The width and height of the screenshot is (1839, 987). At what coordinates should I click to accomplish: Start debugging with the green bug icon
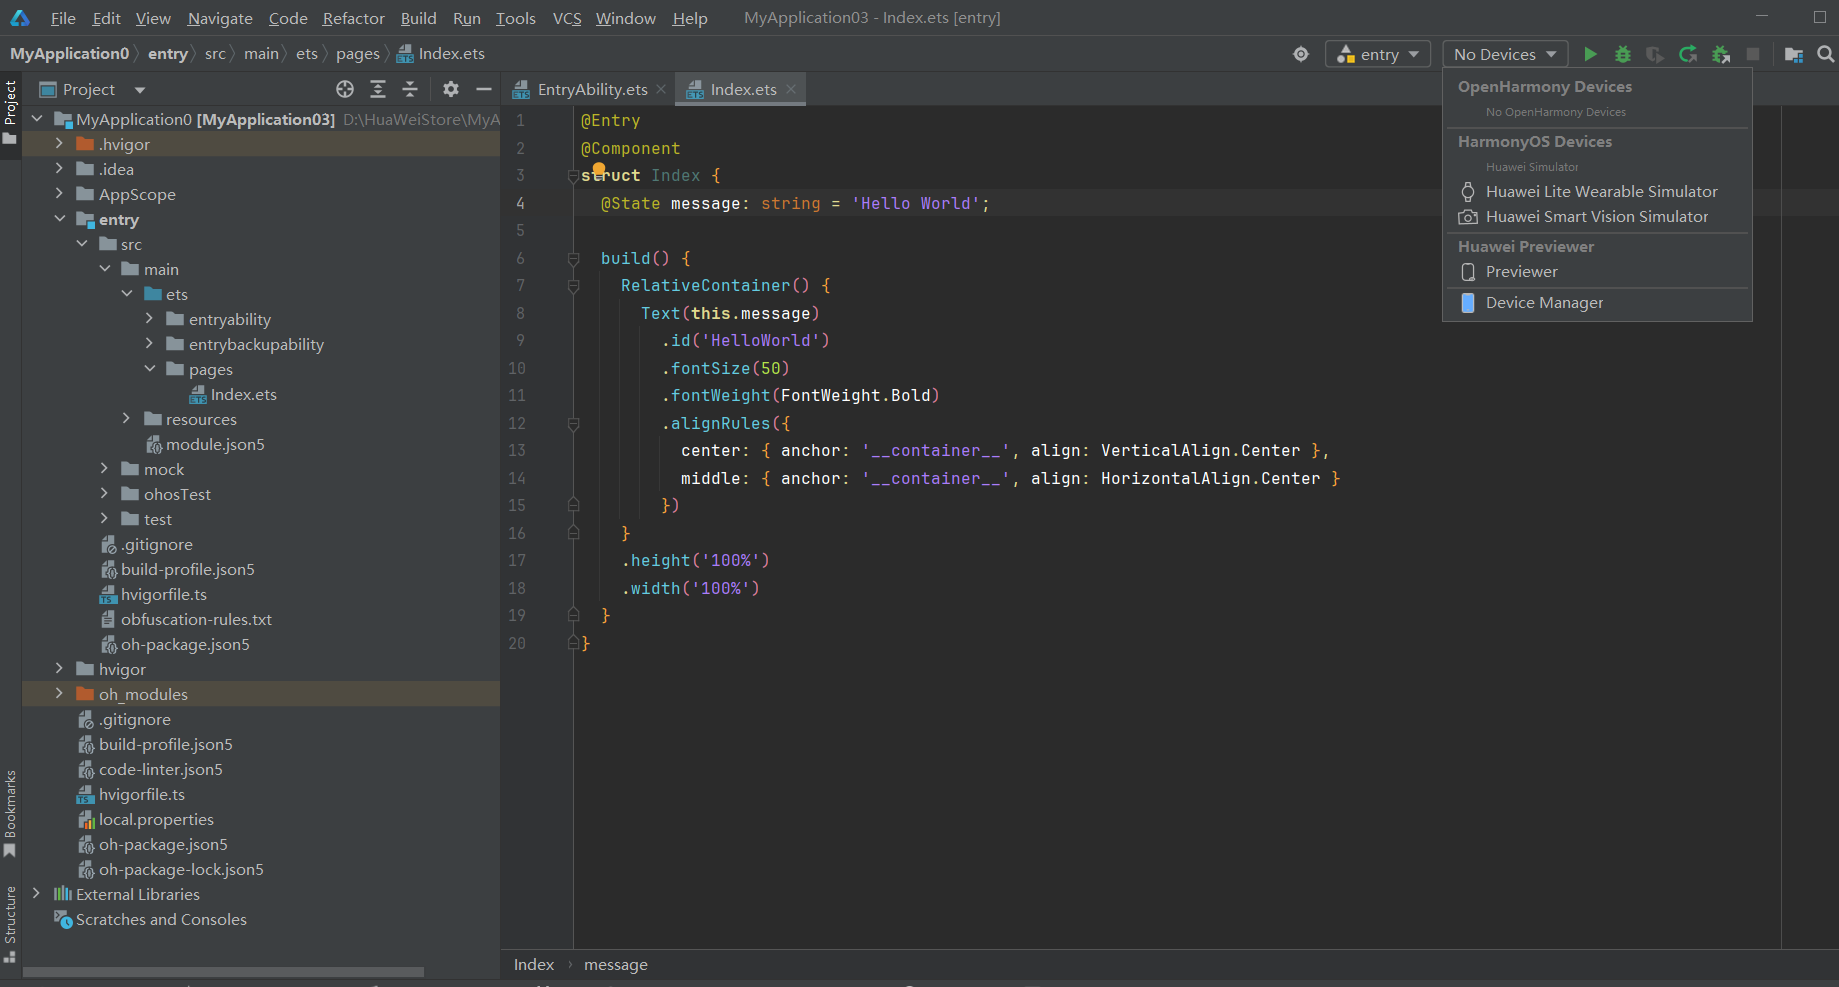click(x=1623, y=54)
